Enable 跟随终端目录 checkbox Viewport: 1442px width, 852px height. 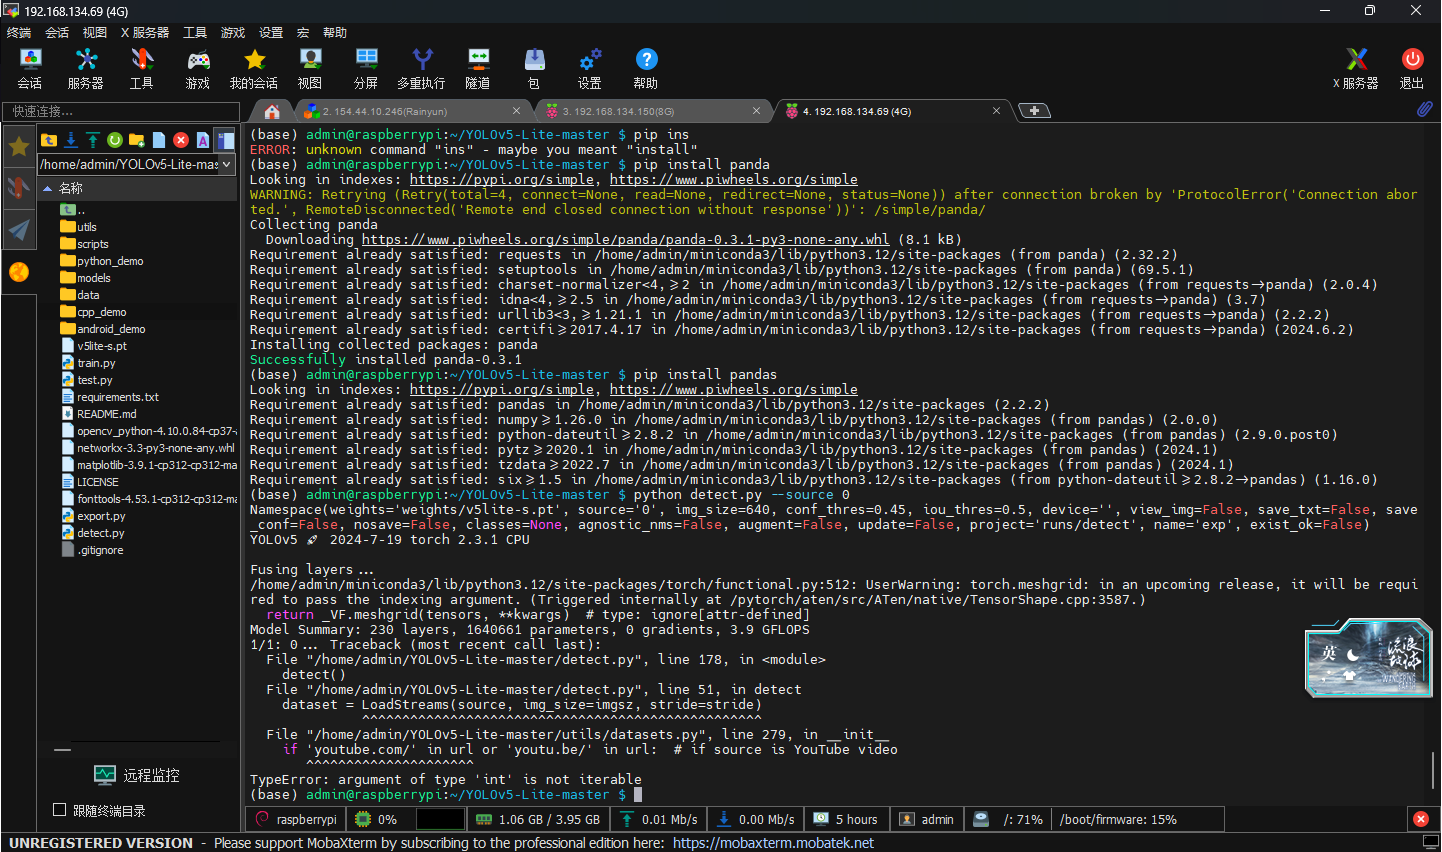click(x=59, y=810)
